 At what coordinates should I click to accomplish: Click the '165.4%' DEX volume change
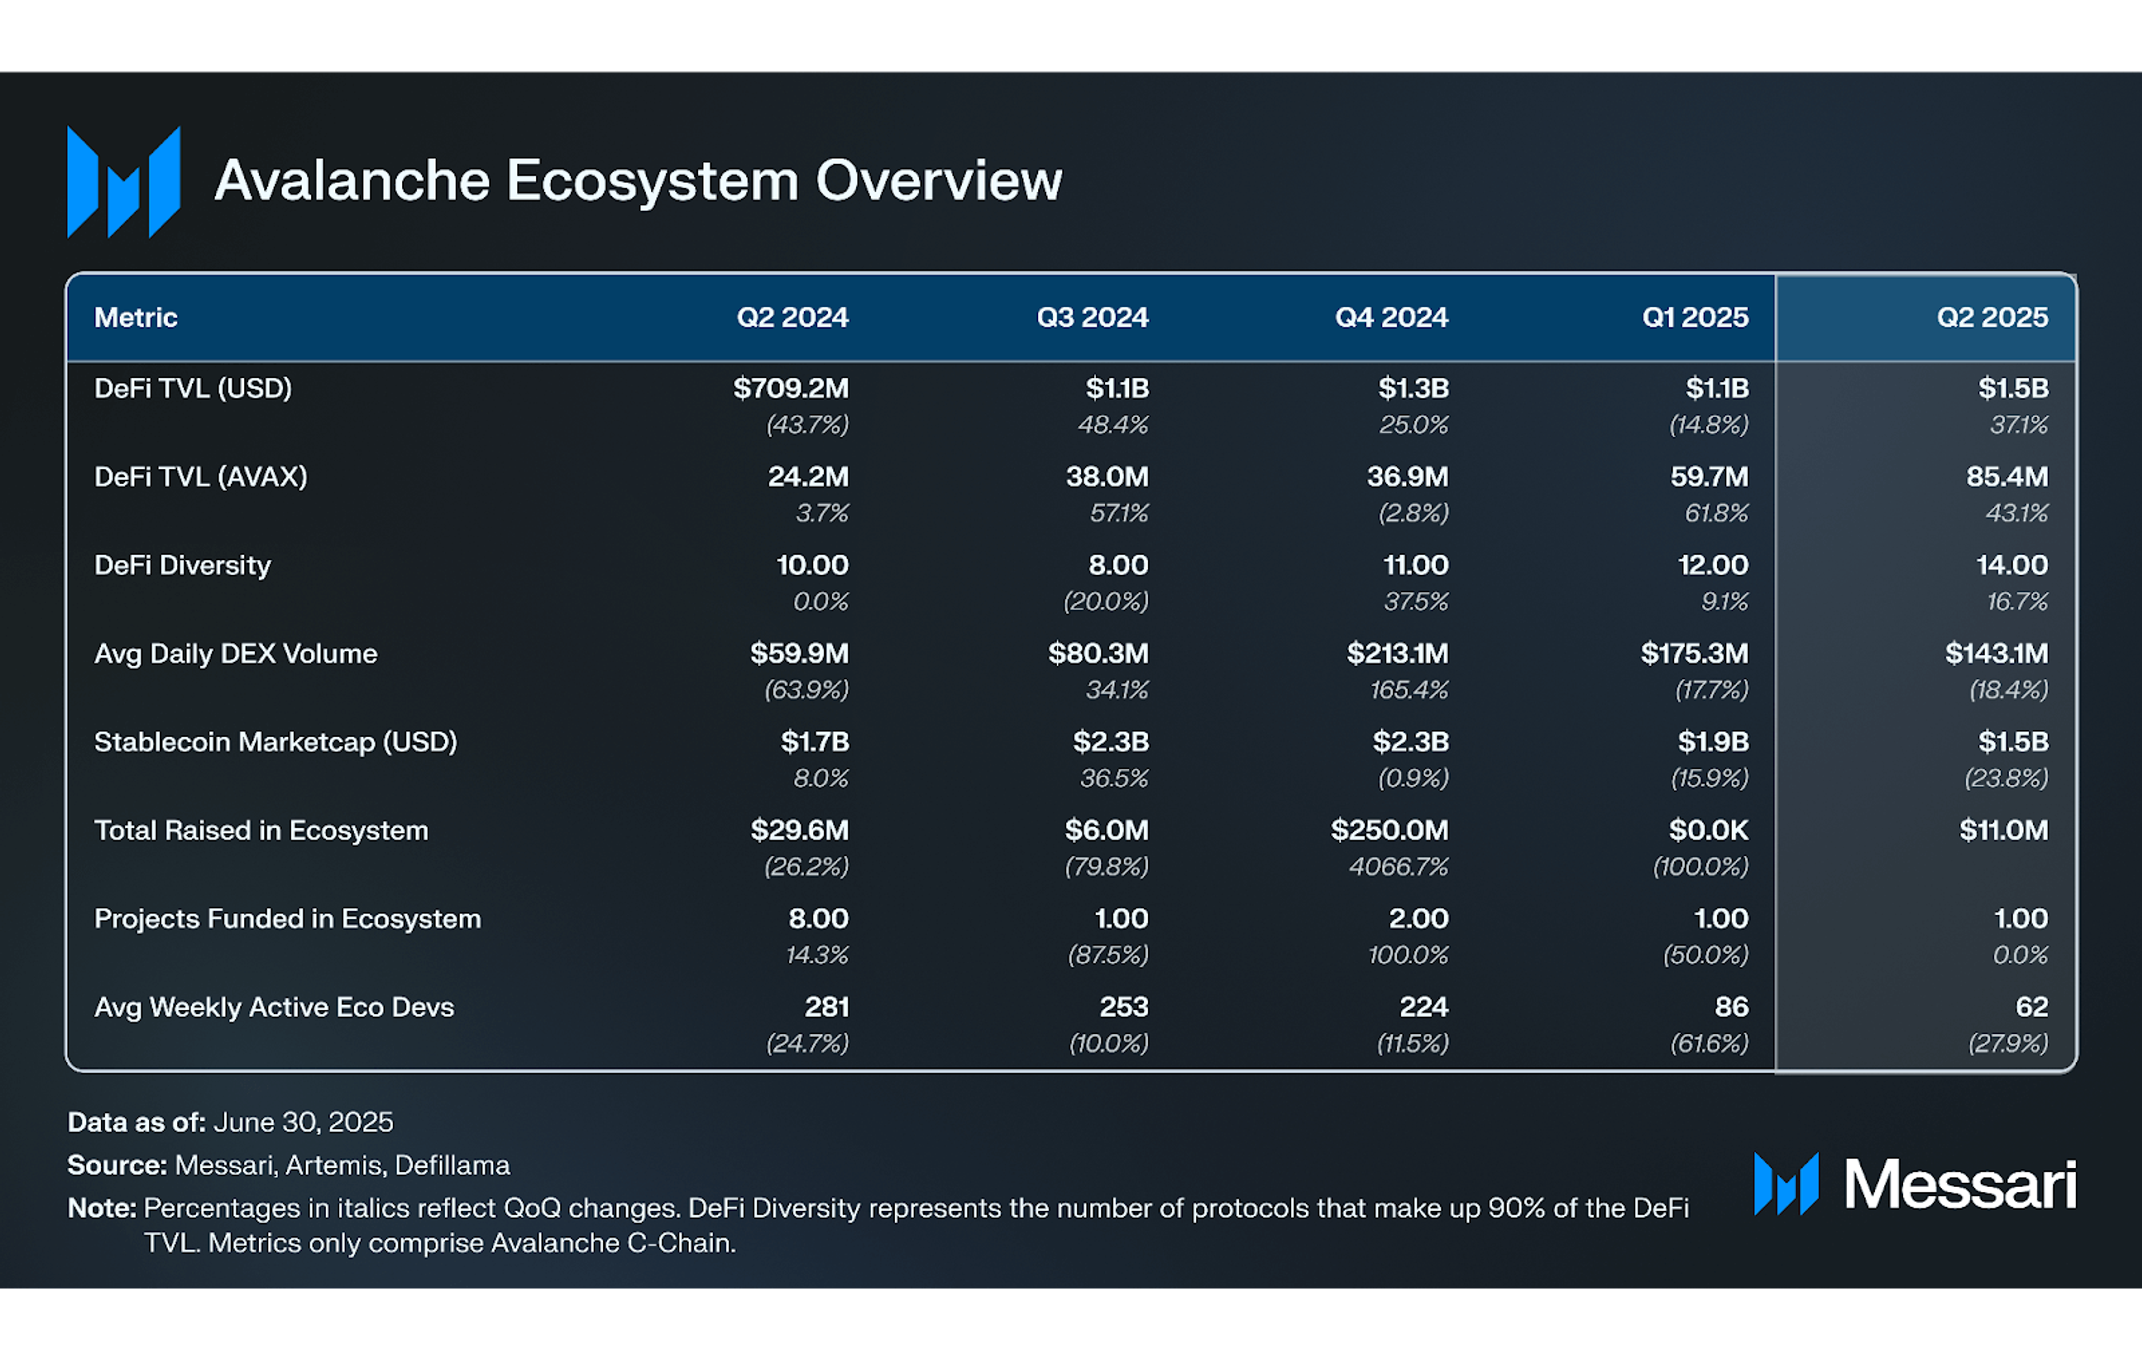pos(1407,690)
